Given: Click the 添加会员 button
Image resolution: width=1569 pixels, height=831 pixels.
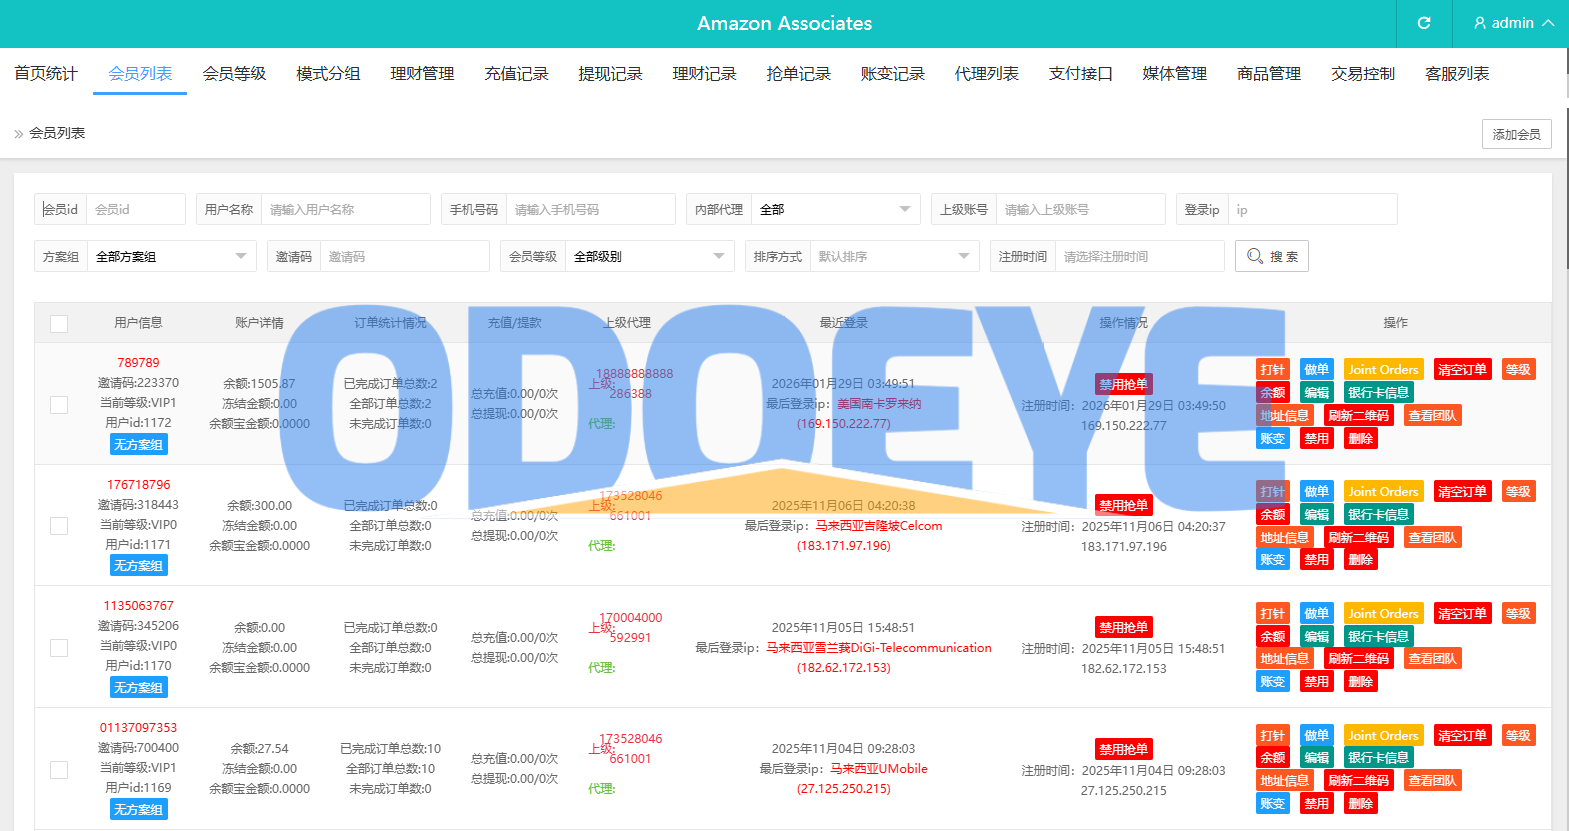Looking at the screenshot, I should tap(1516, 134).
